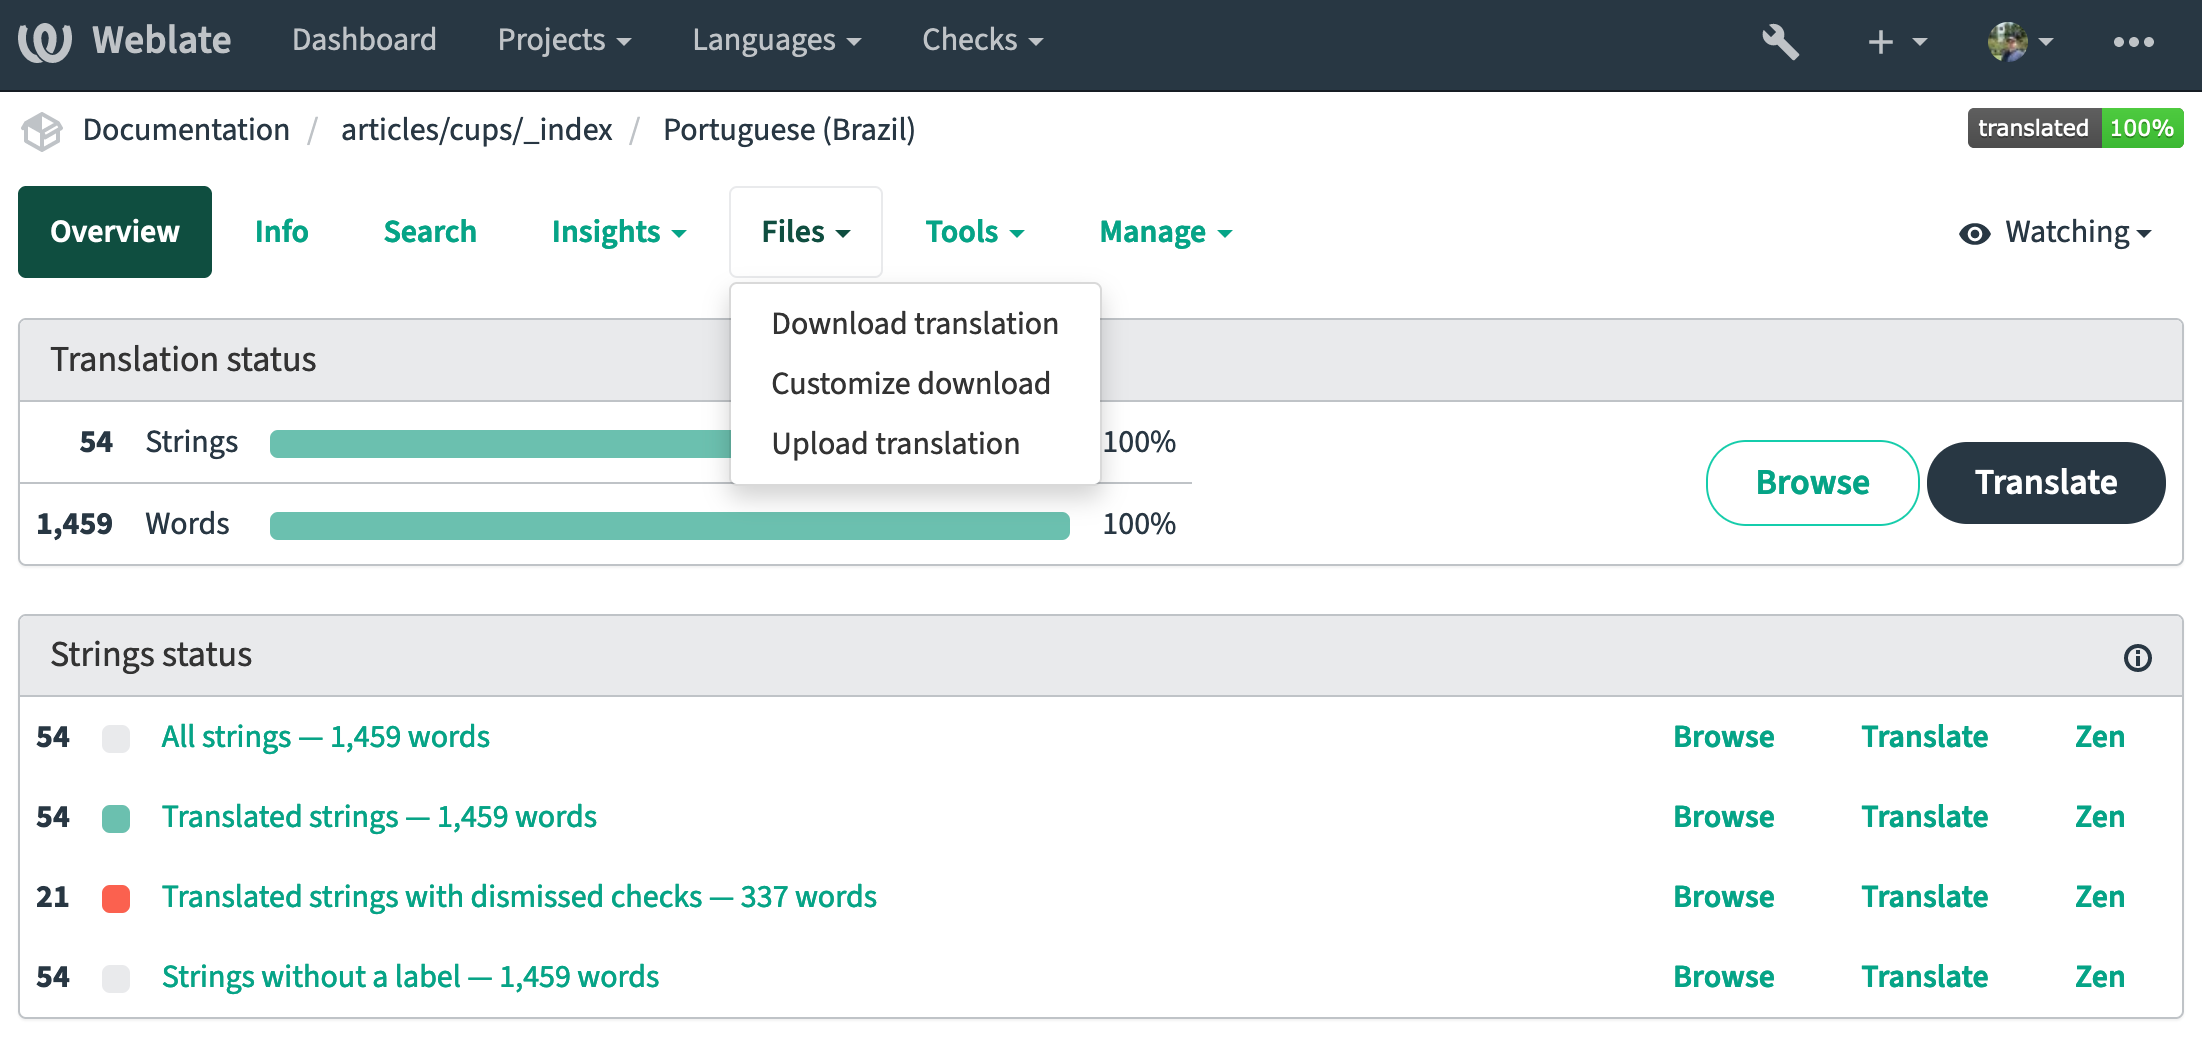
Task: Click the translated 100% badge
Action: [x=2074, y=129]
